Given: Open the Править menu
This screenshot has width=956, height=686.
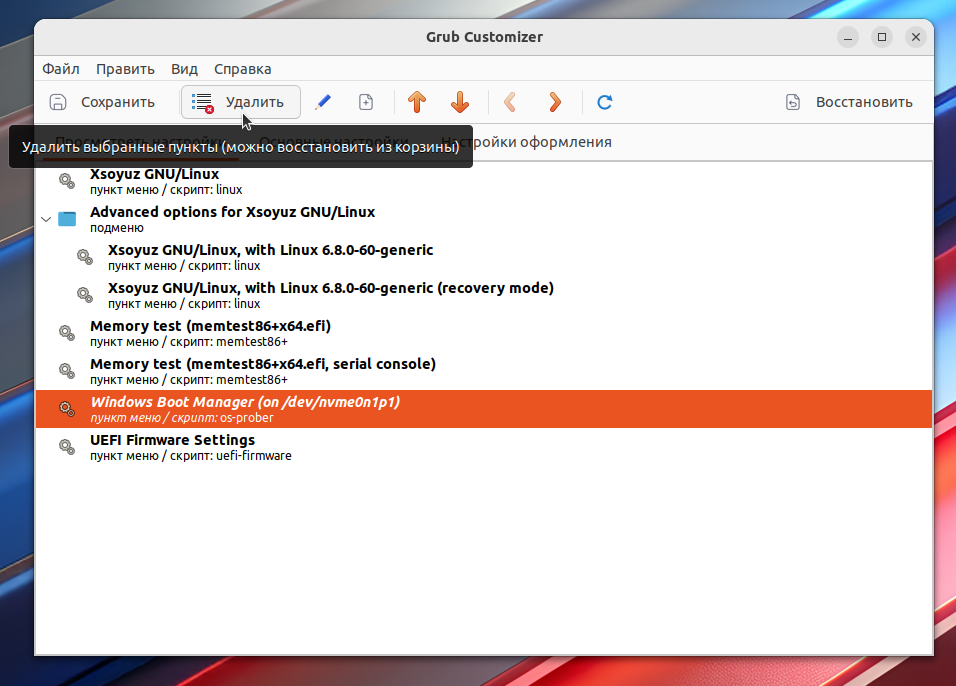Looking at the screenshot, I should 125,69.
